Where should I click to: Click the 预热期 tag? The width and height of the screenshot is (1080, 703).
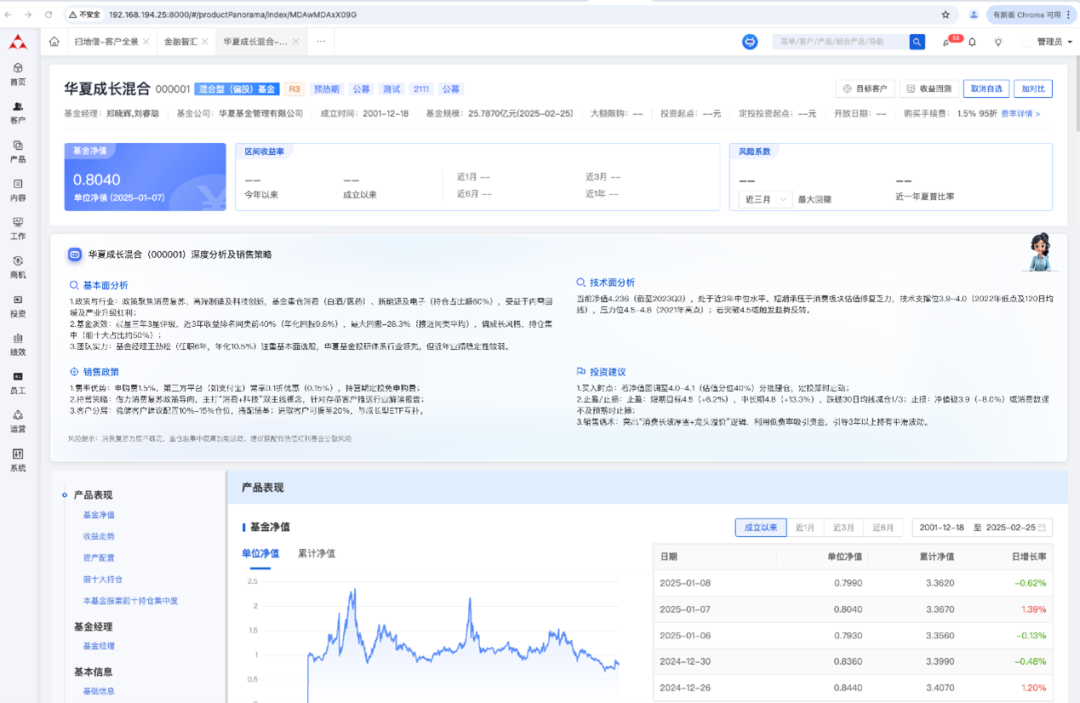(326, 89)
